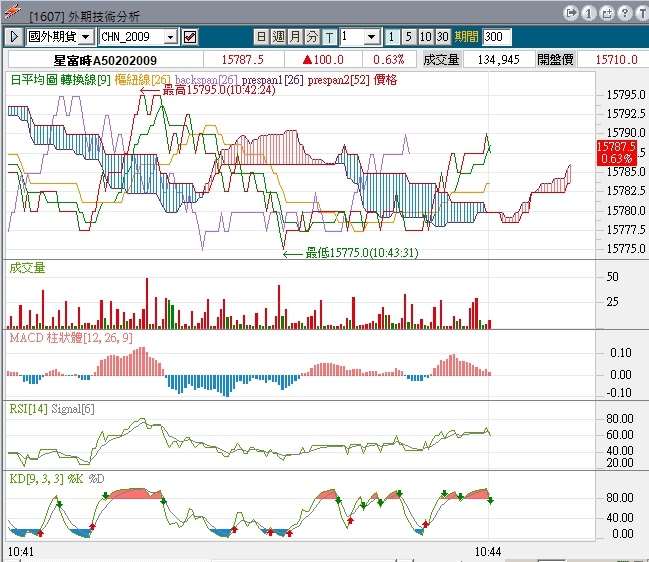Click the %K legend label

click(x=75, y=479)
